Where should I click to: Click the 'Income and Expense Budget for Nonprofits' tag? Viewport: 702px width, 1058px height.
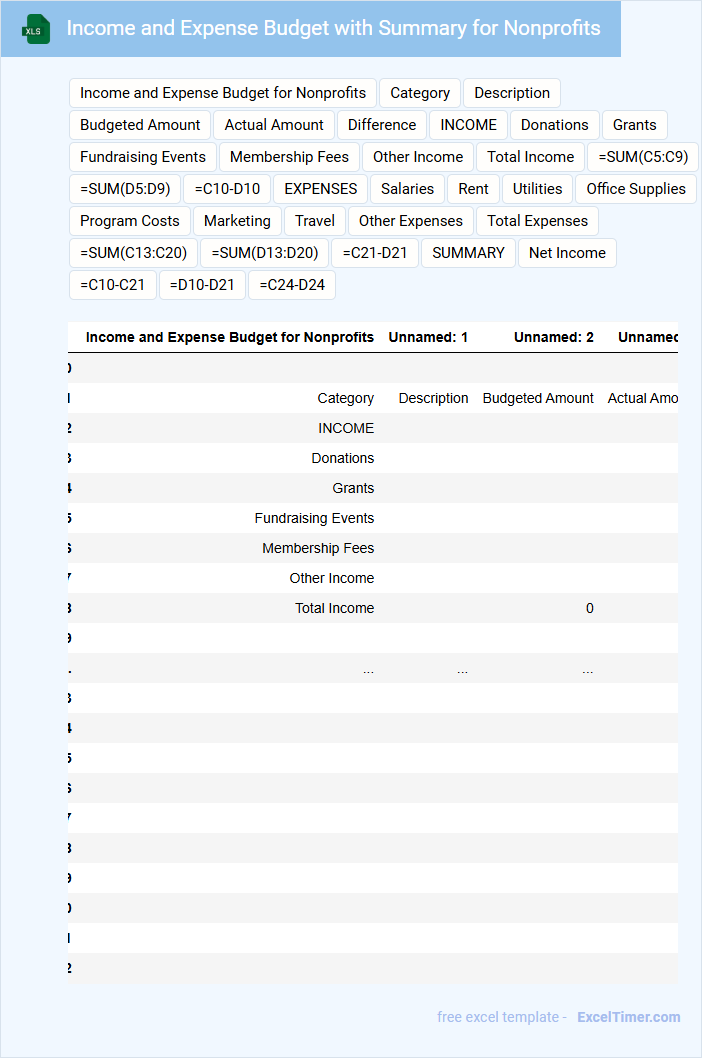(223, 93)
